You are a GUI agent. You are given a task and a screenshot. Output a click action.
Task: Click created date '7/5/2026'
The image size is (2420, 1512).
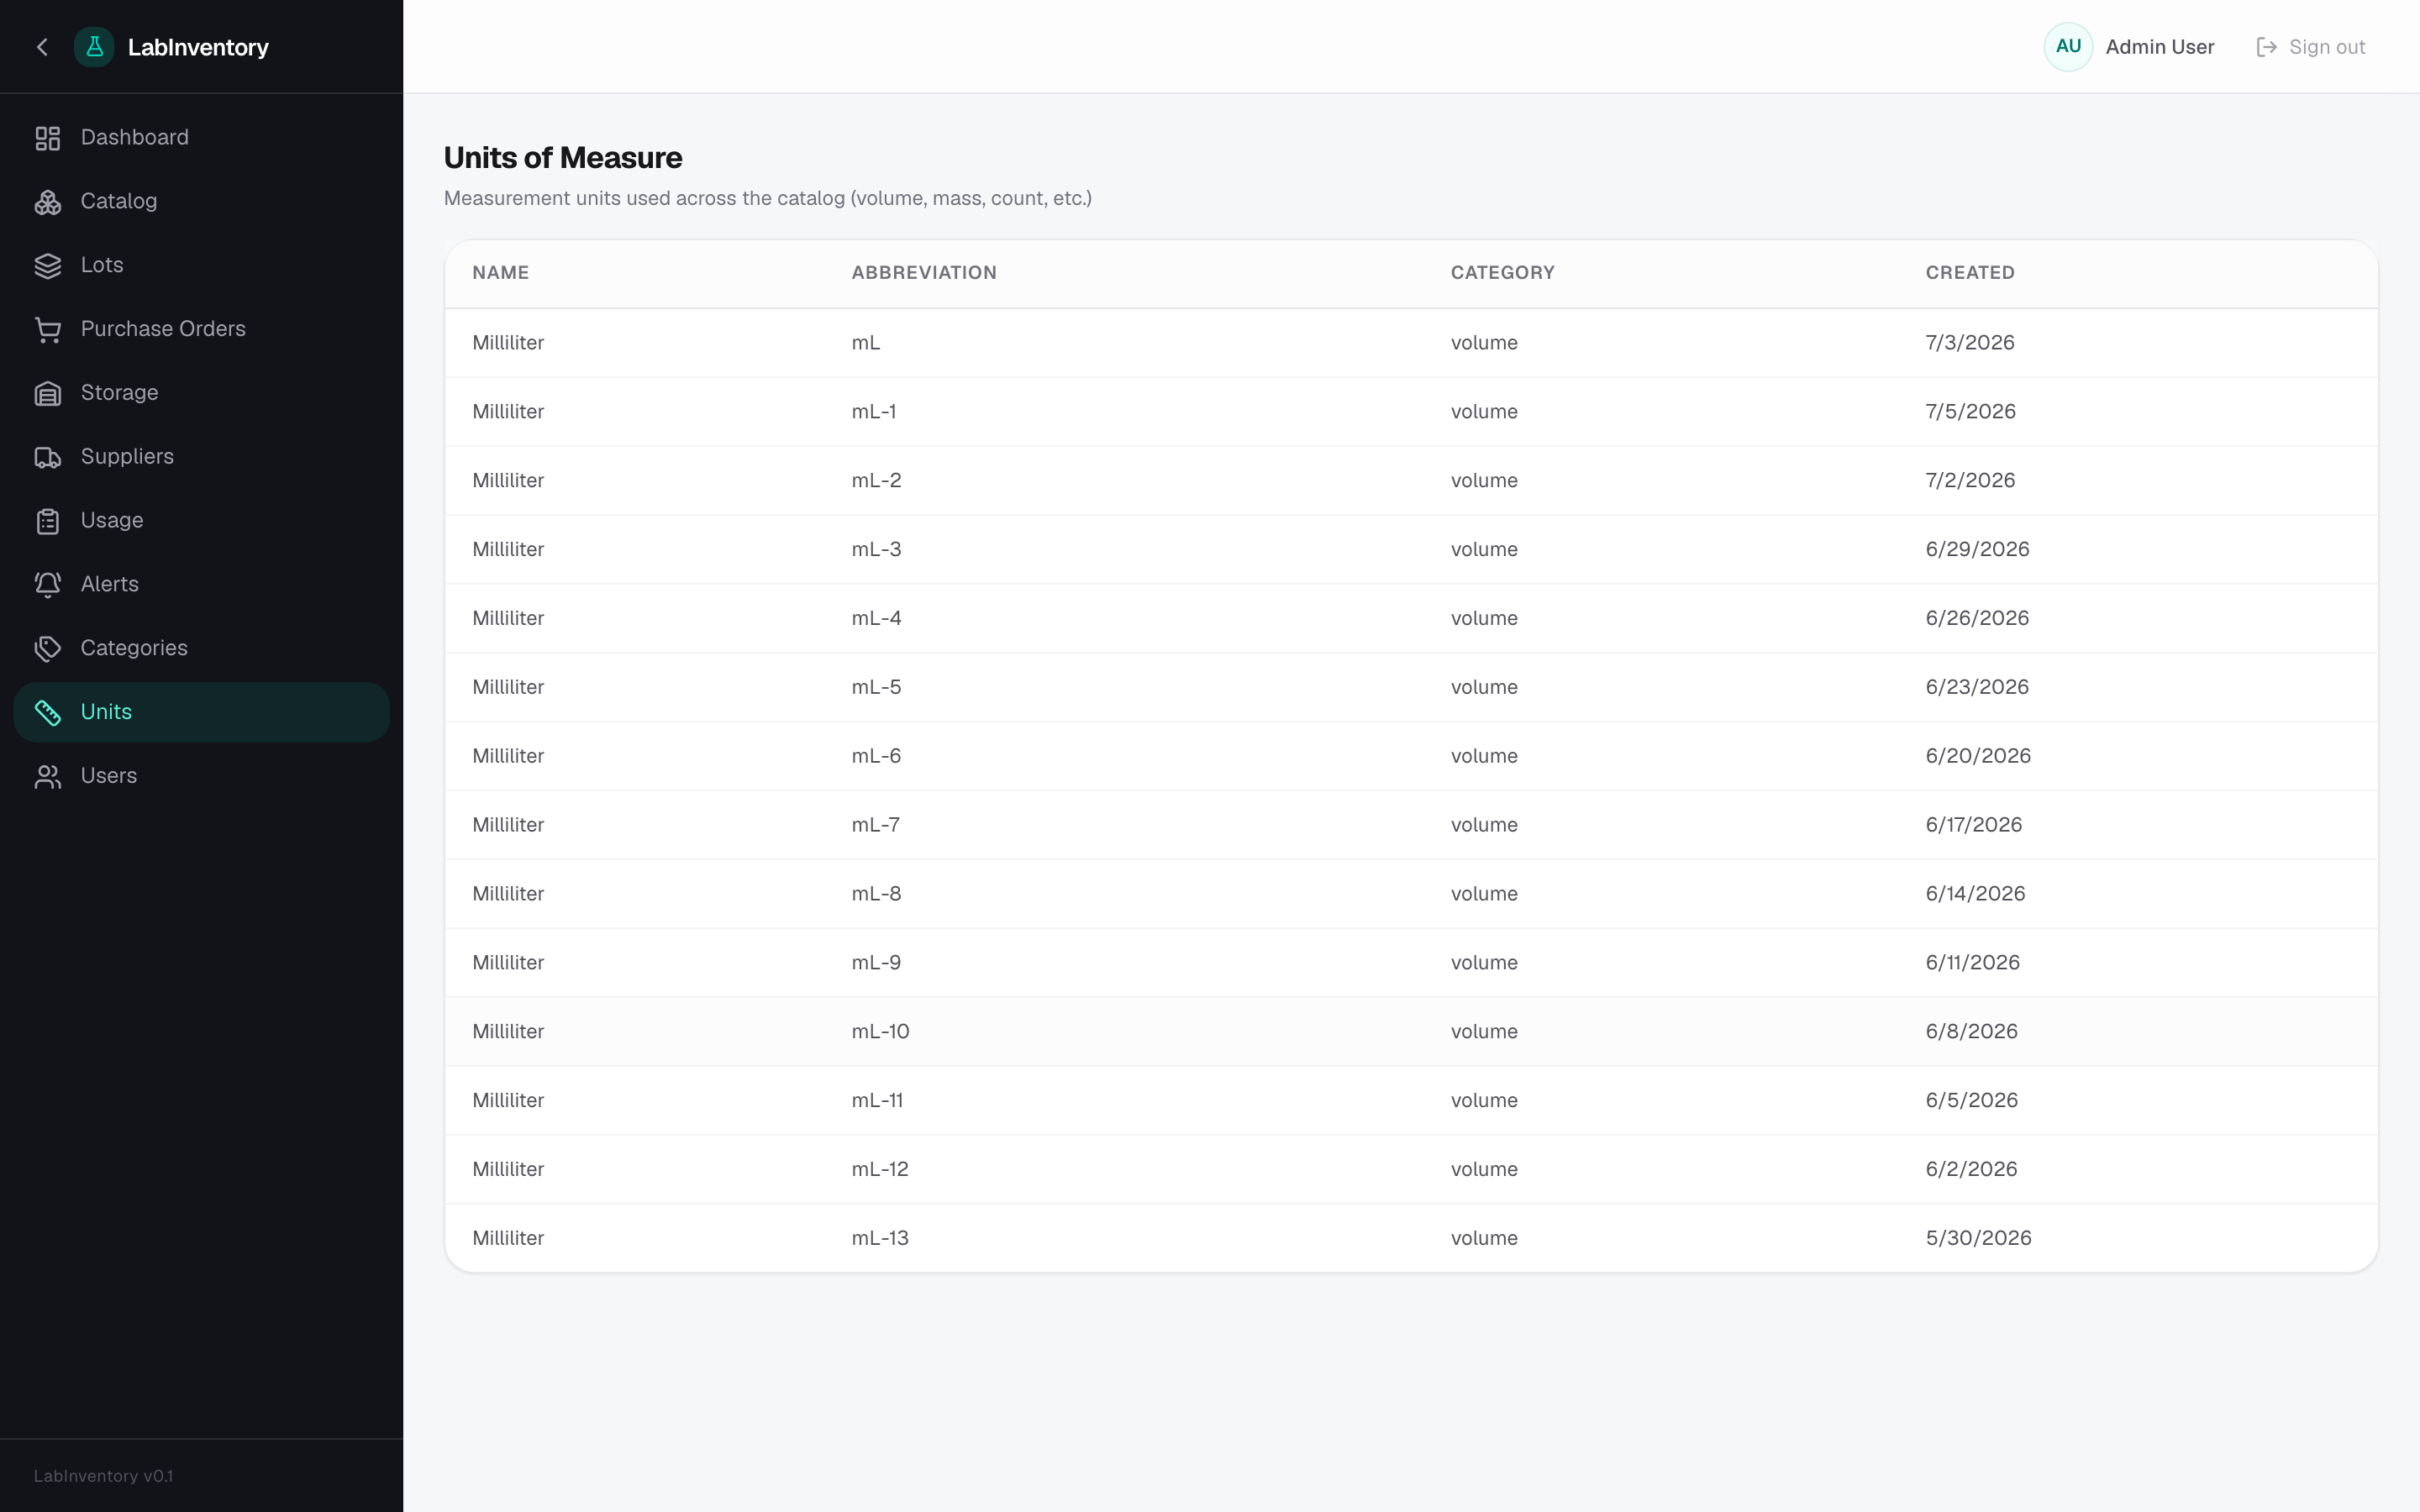coord(1970,412)
